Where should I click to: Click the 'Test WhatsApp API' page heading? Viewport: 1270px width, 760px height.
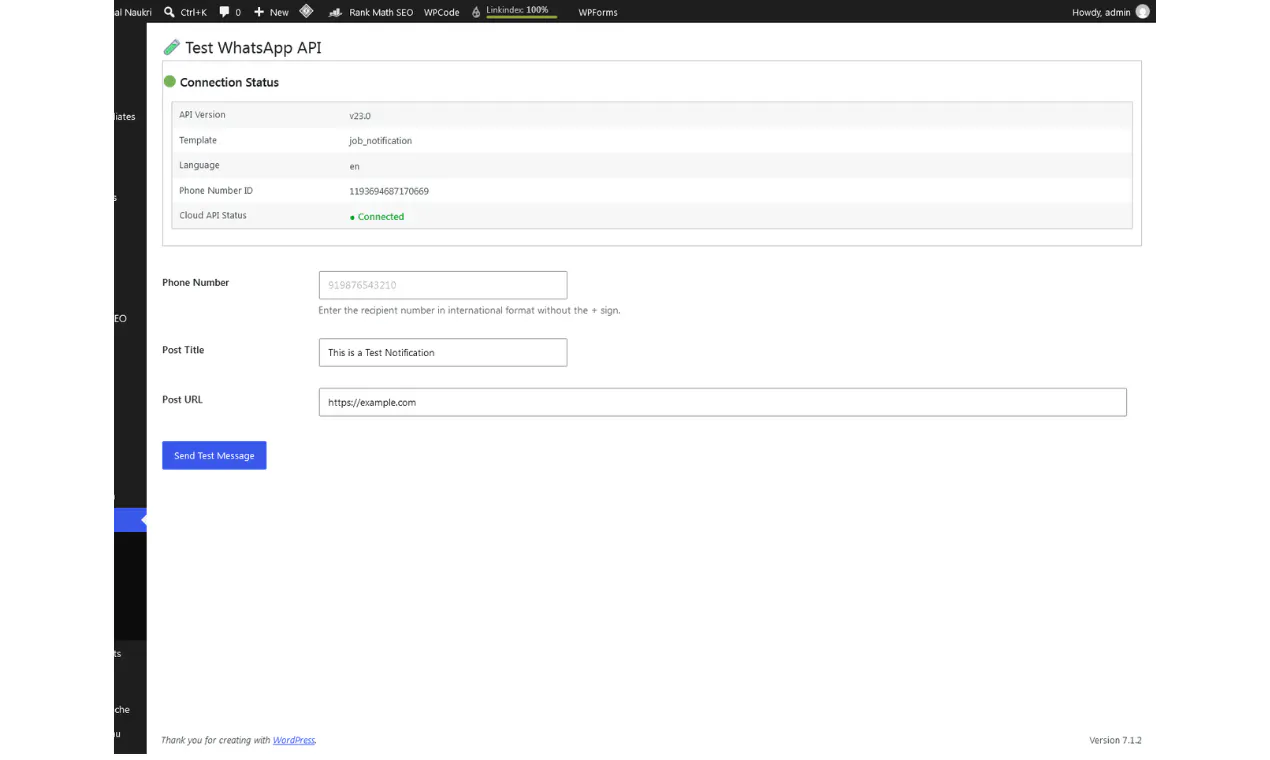tap(253, 48)
